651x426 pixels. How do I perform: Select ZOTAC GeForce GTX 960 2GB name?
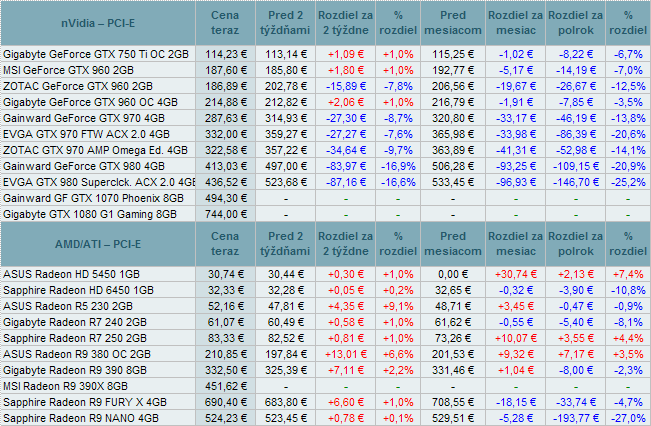coord(78,86)
